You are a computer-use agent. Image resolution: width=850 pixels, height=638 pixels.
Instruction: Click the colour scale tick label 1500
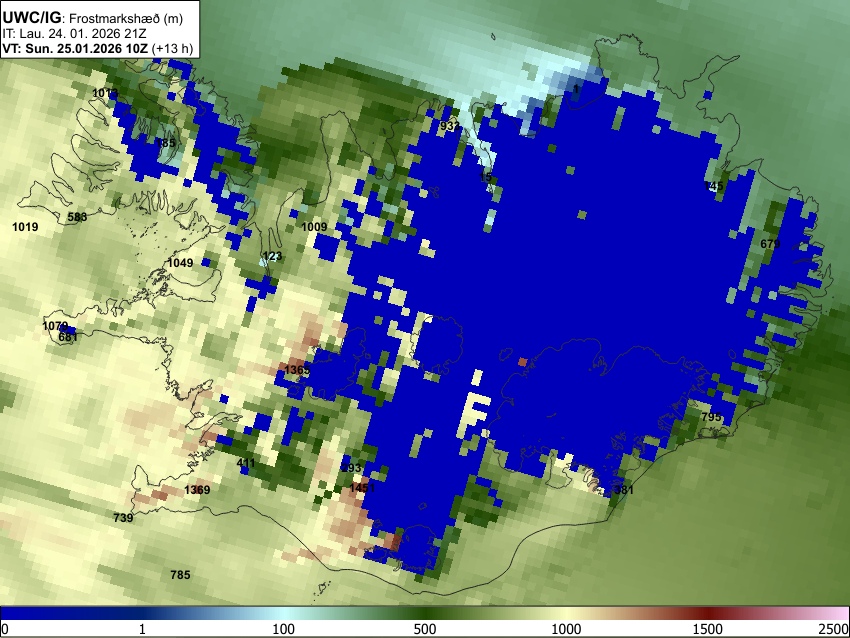(x=708, y=629)
